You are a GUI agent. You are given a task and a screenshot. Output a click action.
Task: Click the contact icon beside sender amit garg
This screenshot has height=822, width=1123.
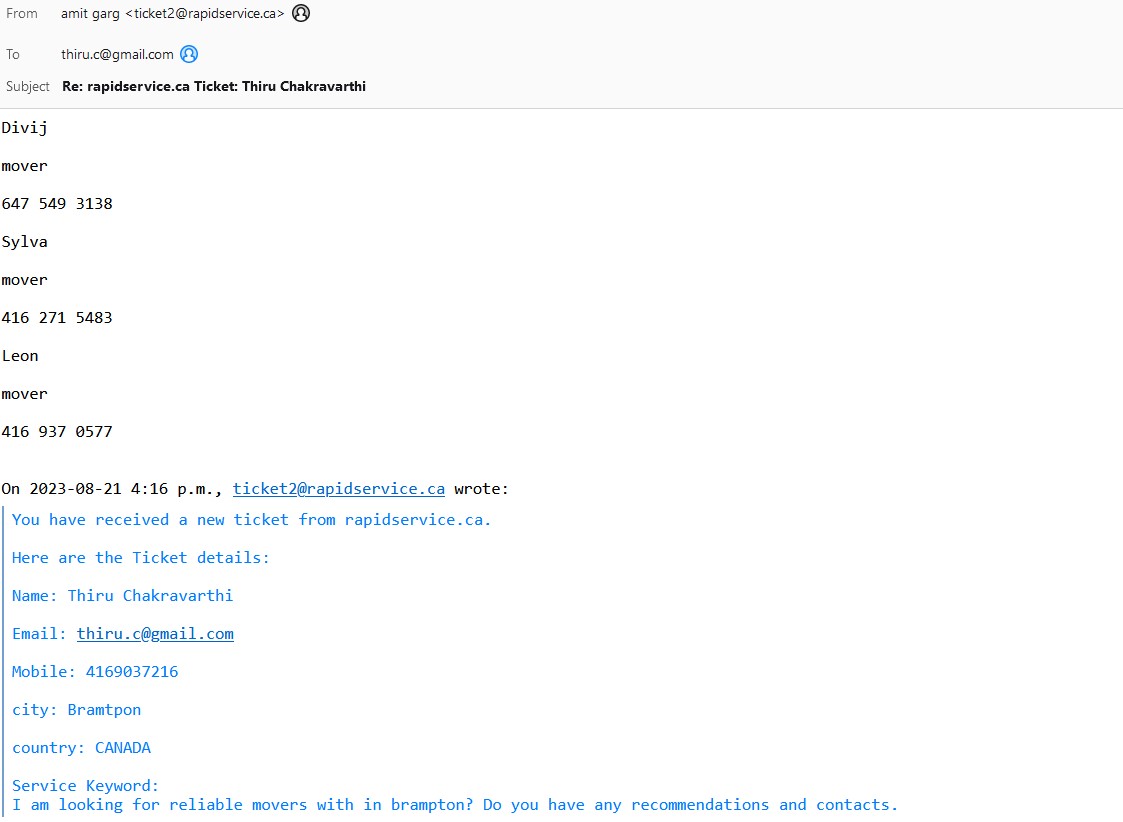(301, 14)
